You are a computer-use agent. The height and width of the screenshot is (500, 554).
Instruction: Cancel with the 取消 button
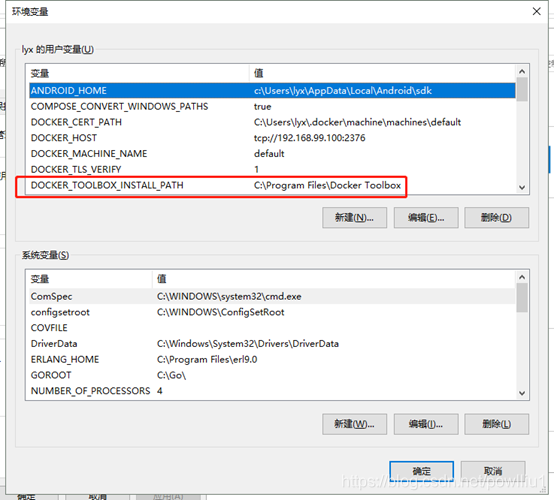(x=493, y=471)
